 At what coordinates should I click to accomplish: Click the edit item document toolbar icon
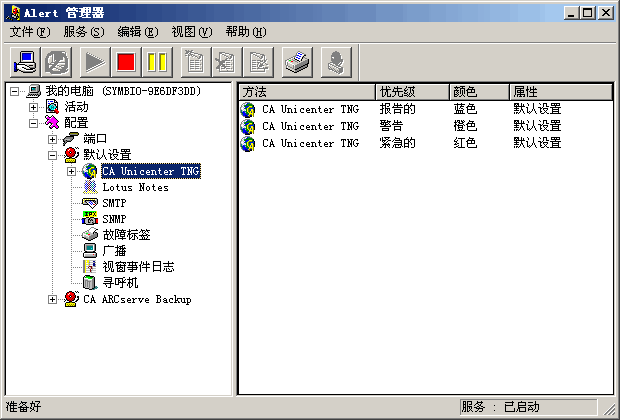point(258,62)
